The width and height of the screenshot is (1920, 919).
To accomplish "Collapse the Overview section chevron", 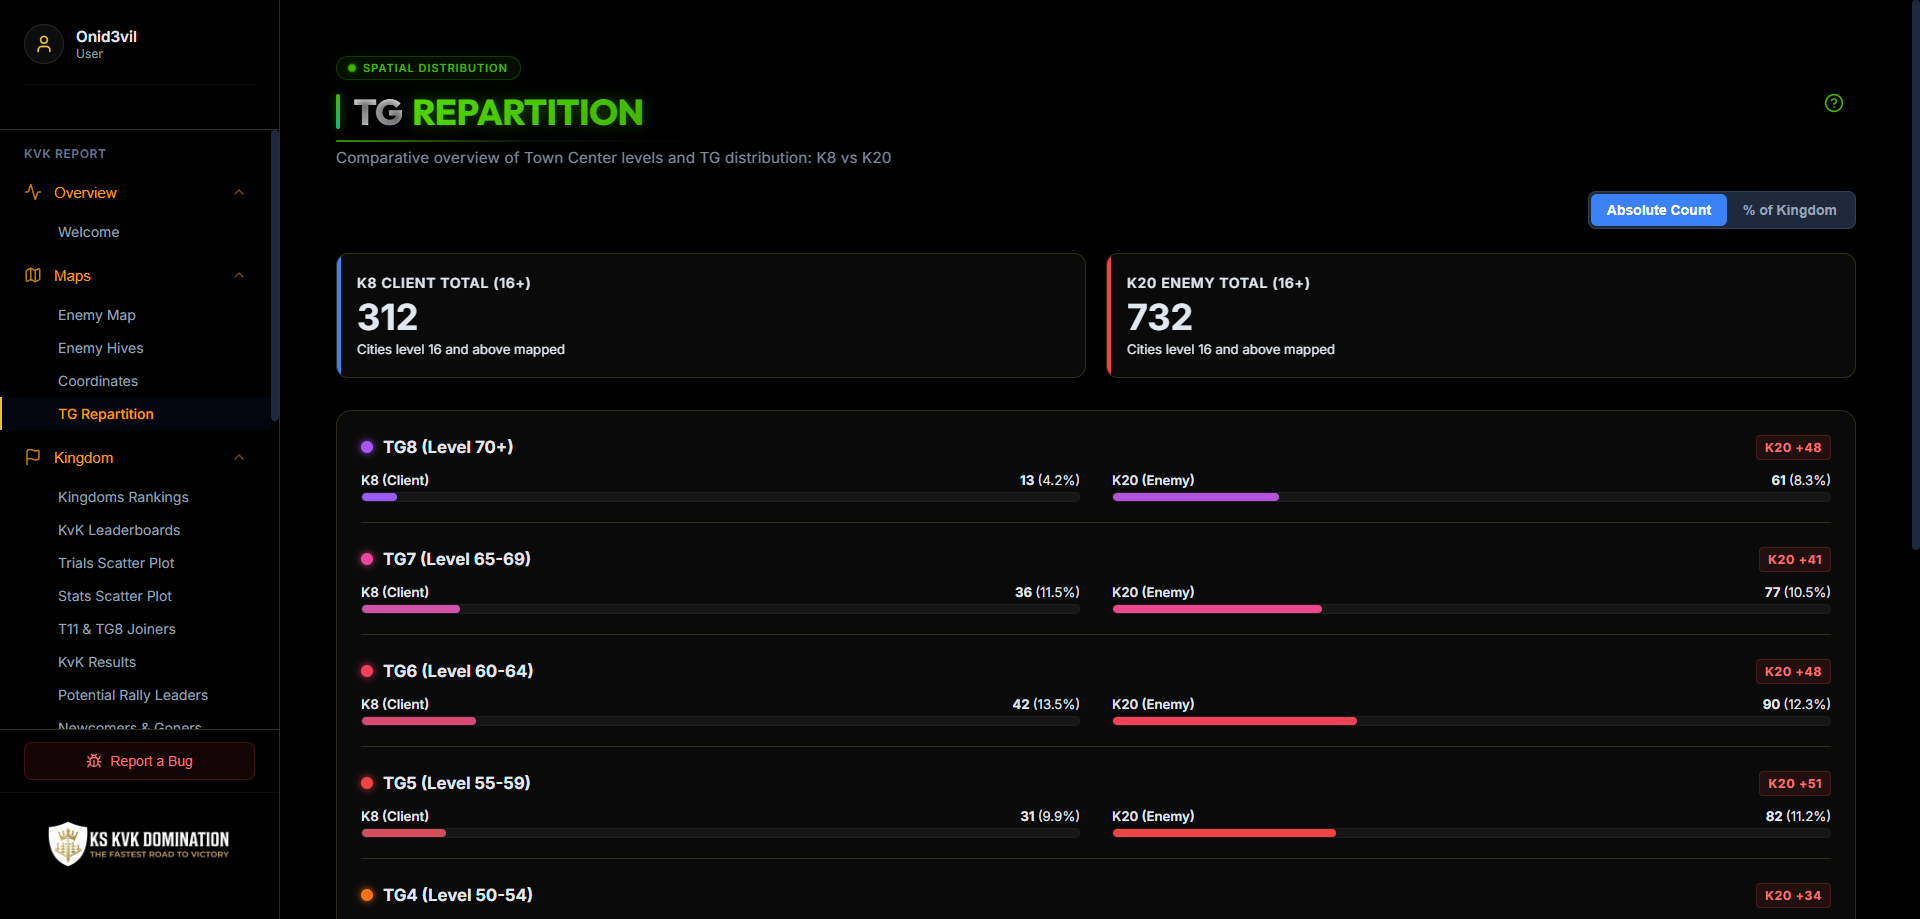I will (x=239, y=192).
